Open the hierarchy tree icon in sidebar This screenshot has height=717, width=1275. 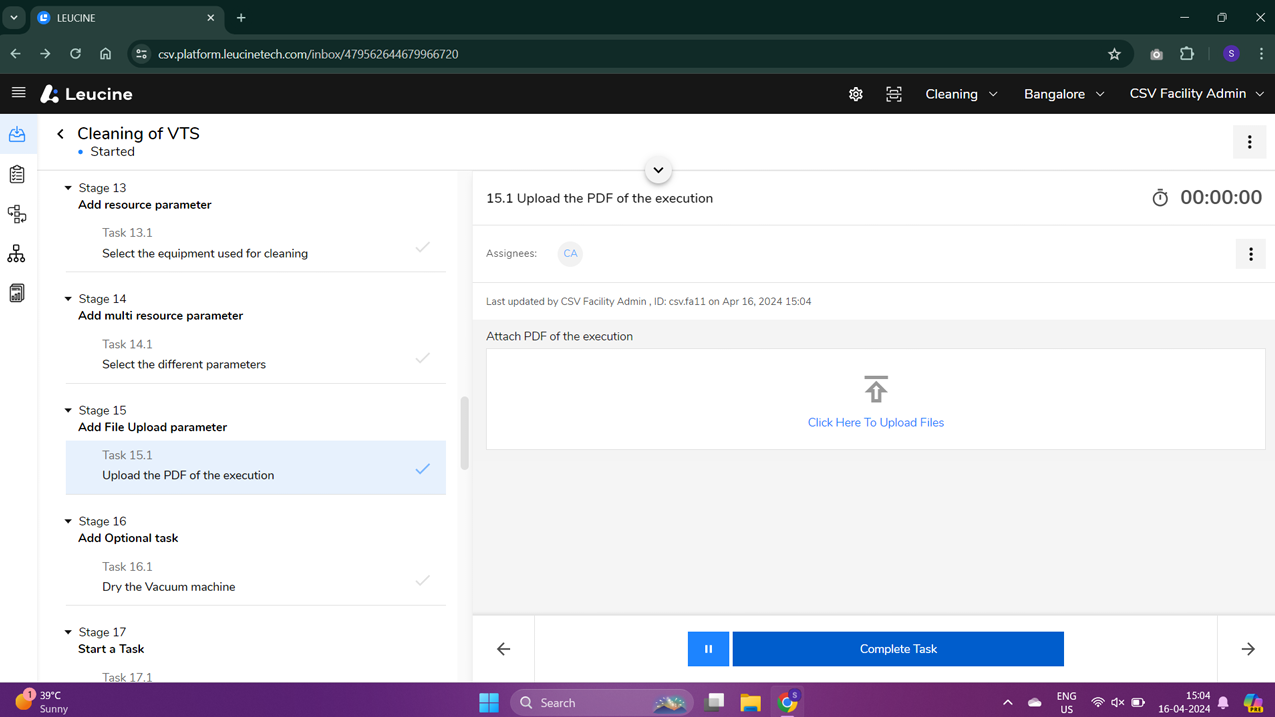pos(17,254)
